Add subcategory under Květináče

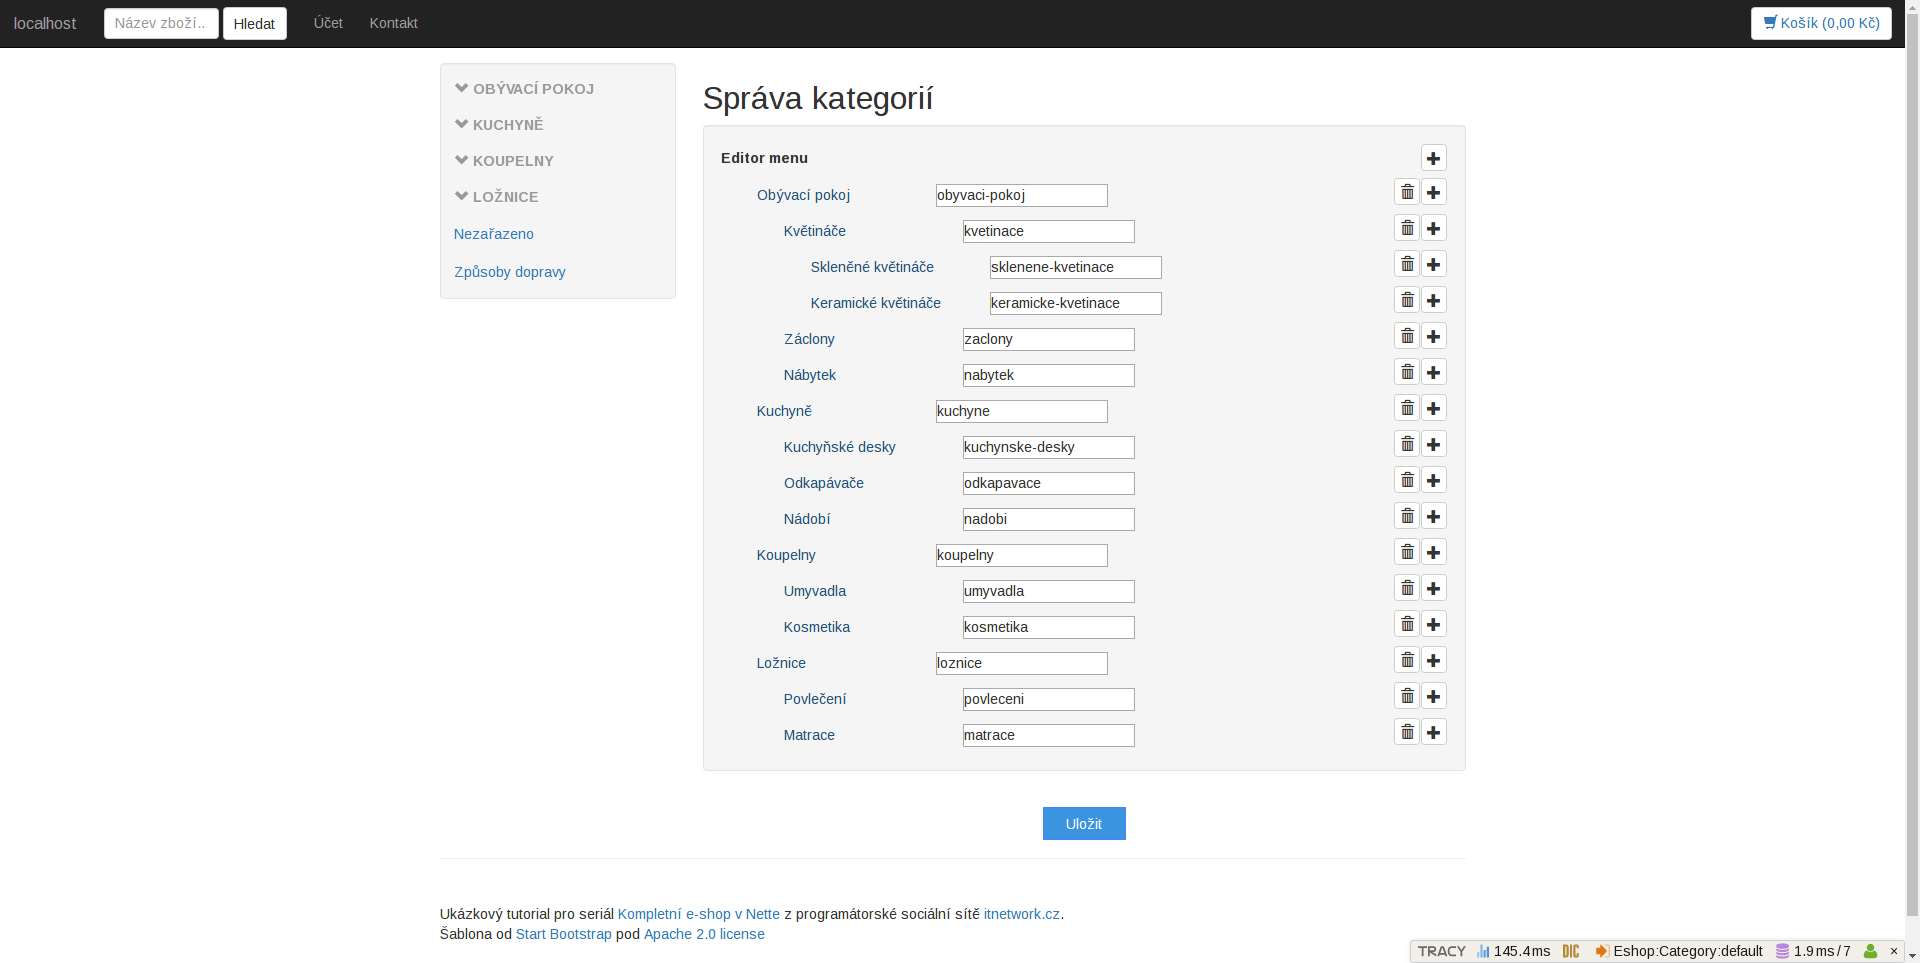pyautogui.click(x=1434, y=228)
